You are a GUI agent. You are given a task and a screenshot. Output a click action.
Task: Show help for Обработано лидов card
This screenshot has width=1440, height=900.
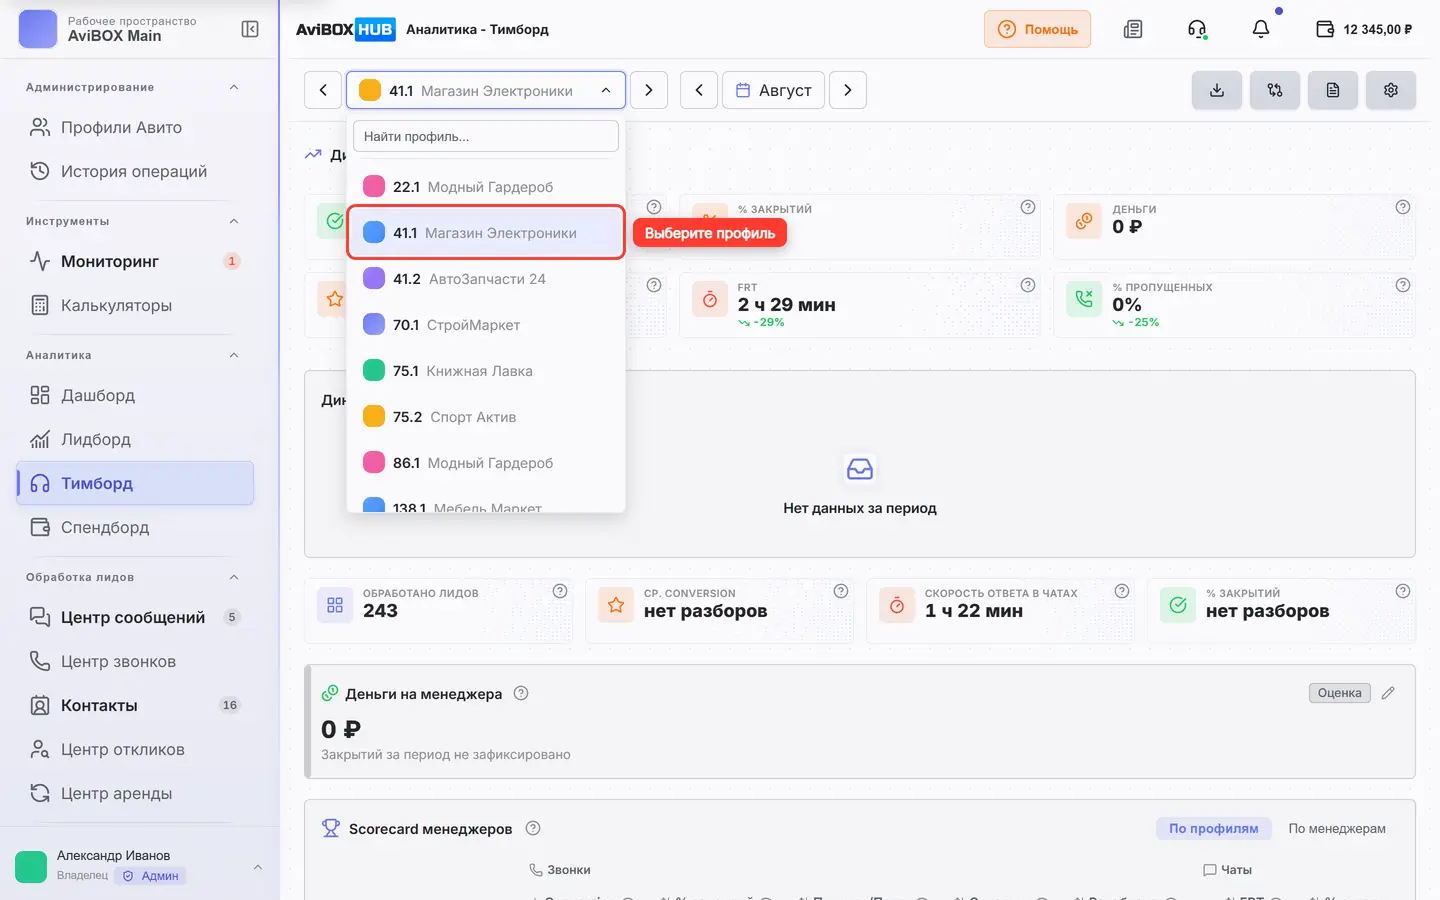[x=560, y=591]
